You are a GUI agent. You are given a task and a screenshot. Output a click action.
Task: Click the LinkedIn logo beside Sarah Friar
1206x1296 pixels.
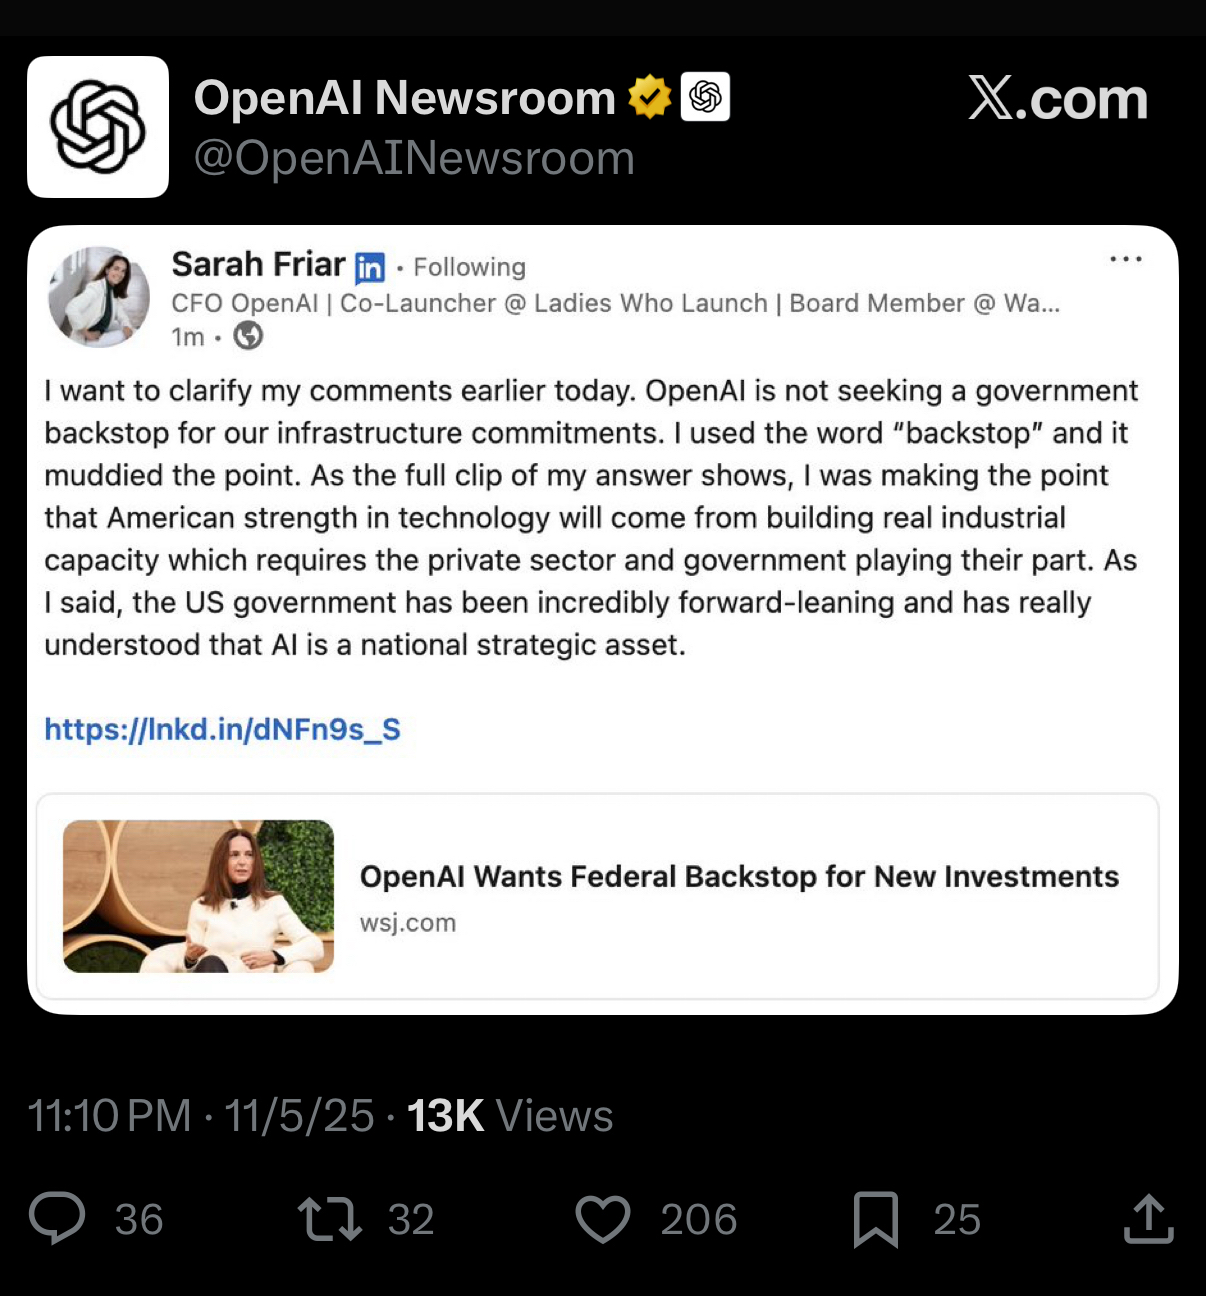click(370, 267)
